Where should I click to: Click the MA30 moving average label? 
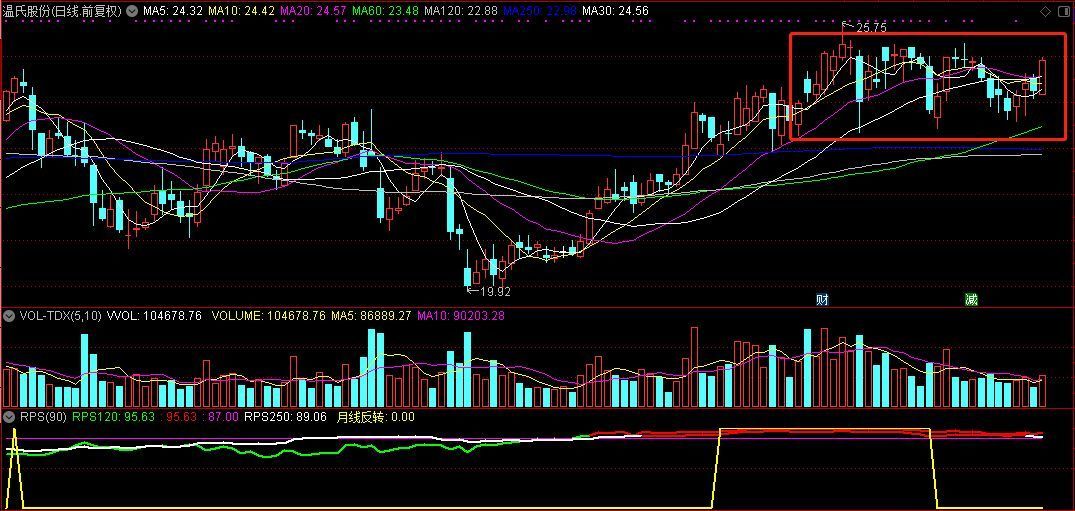[x=615, y=11]
